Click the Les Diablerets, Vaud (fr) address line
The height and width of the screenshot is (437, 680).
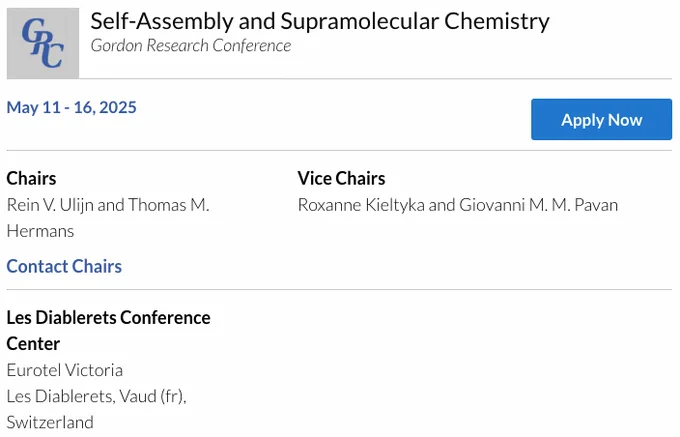tap(96, 396)
